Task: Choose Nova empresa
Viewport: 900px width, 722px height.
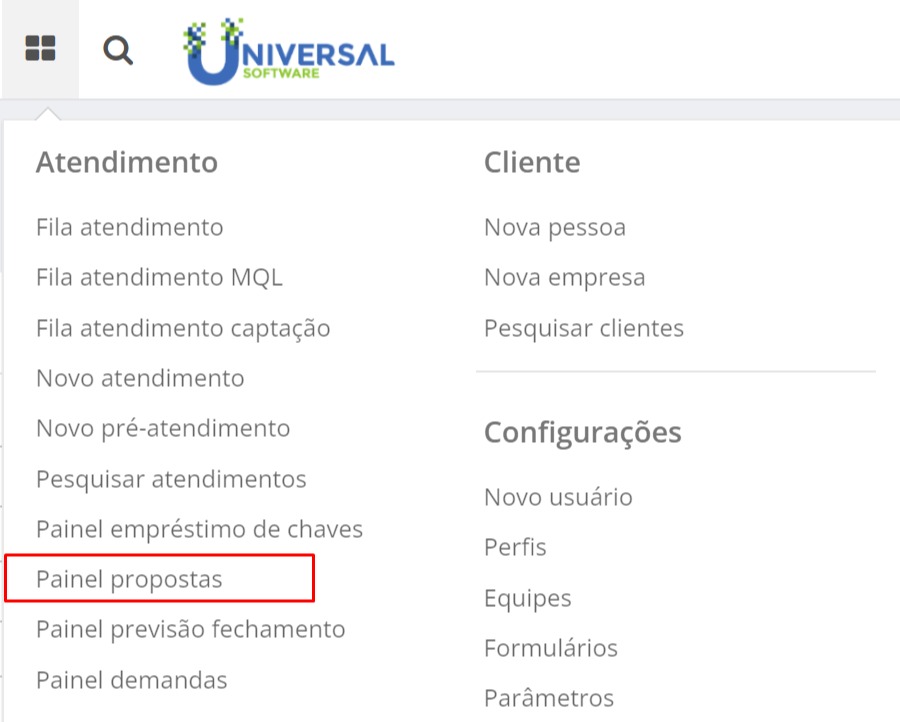Action: click(565, 278)
